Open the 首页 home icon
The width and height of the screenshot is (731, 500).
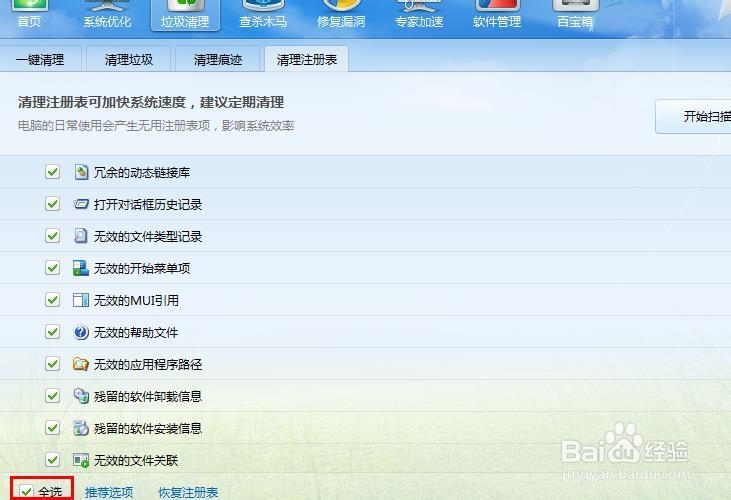pos(29,14)
